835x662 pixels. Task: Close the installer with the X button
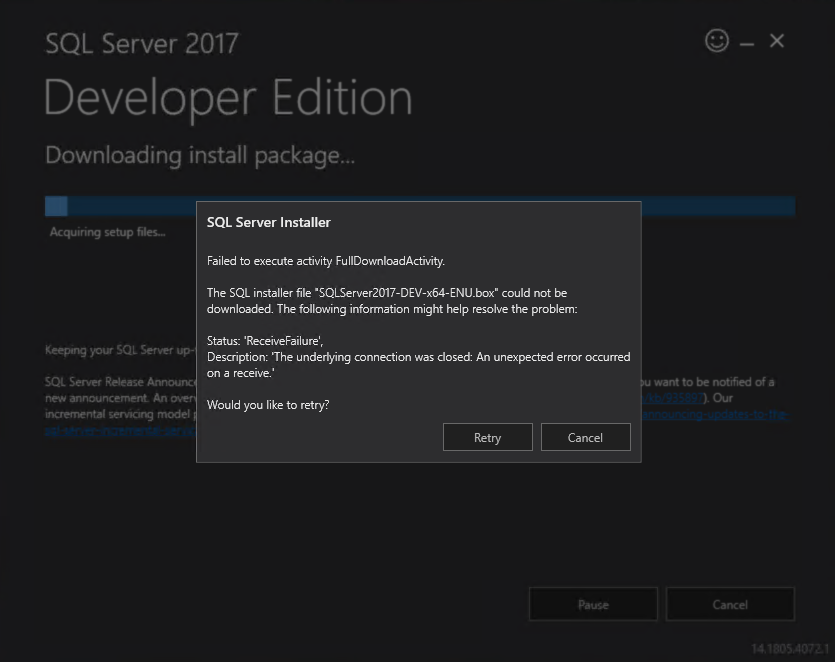click(x=776, y=41)
